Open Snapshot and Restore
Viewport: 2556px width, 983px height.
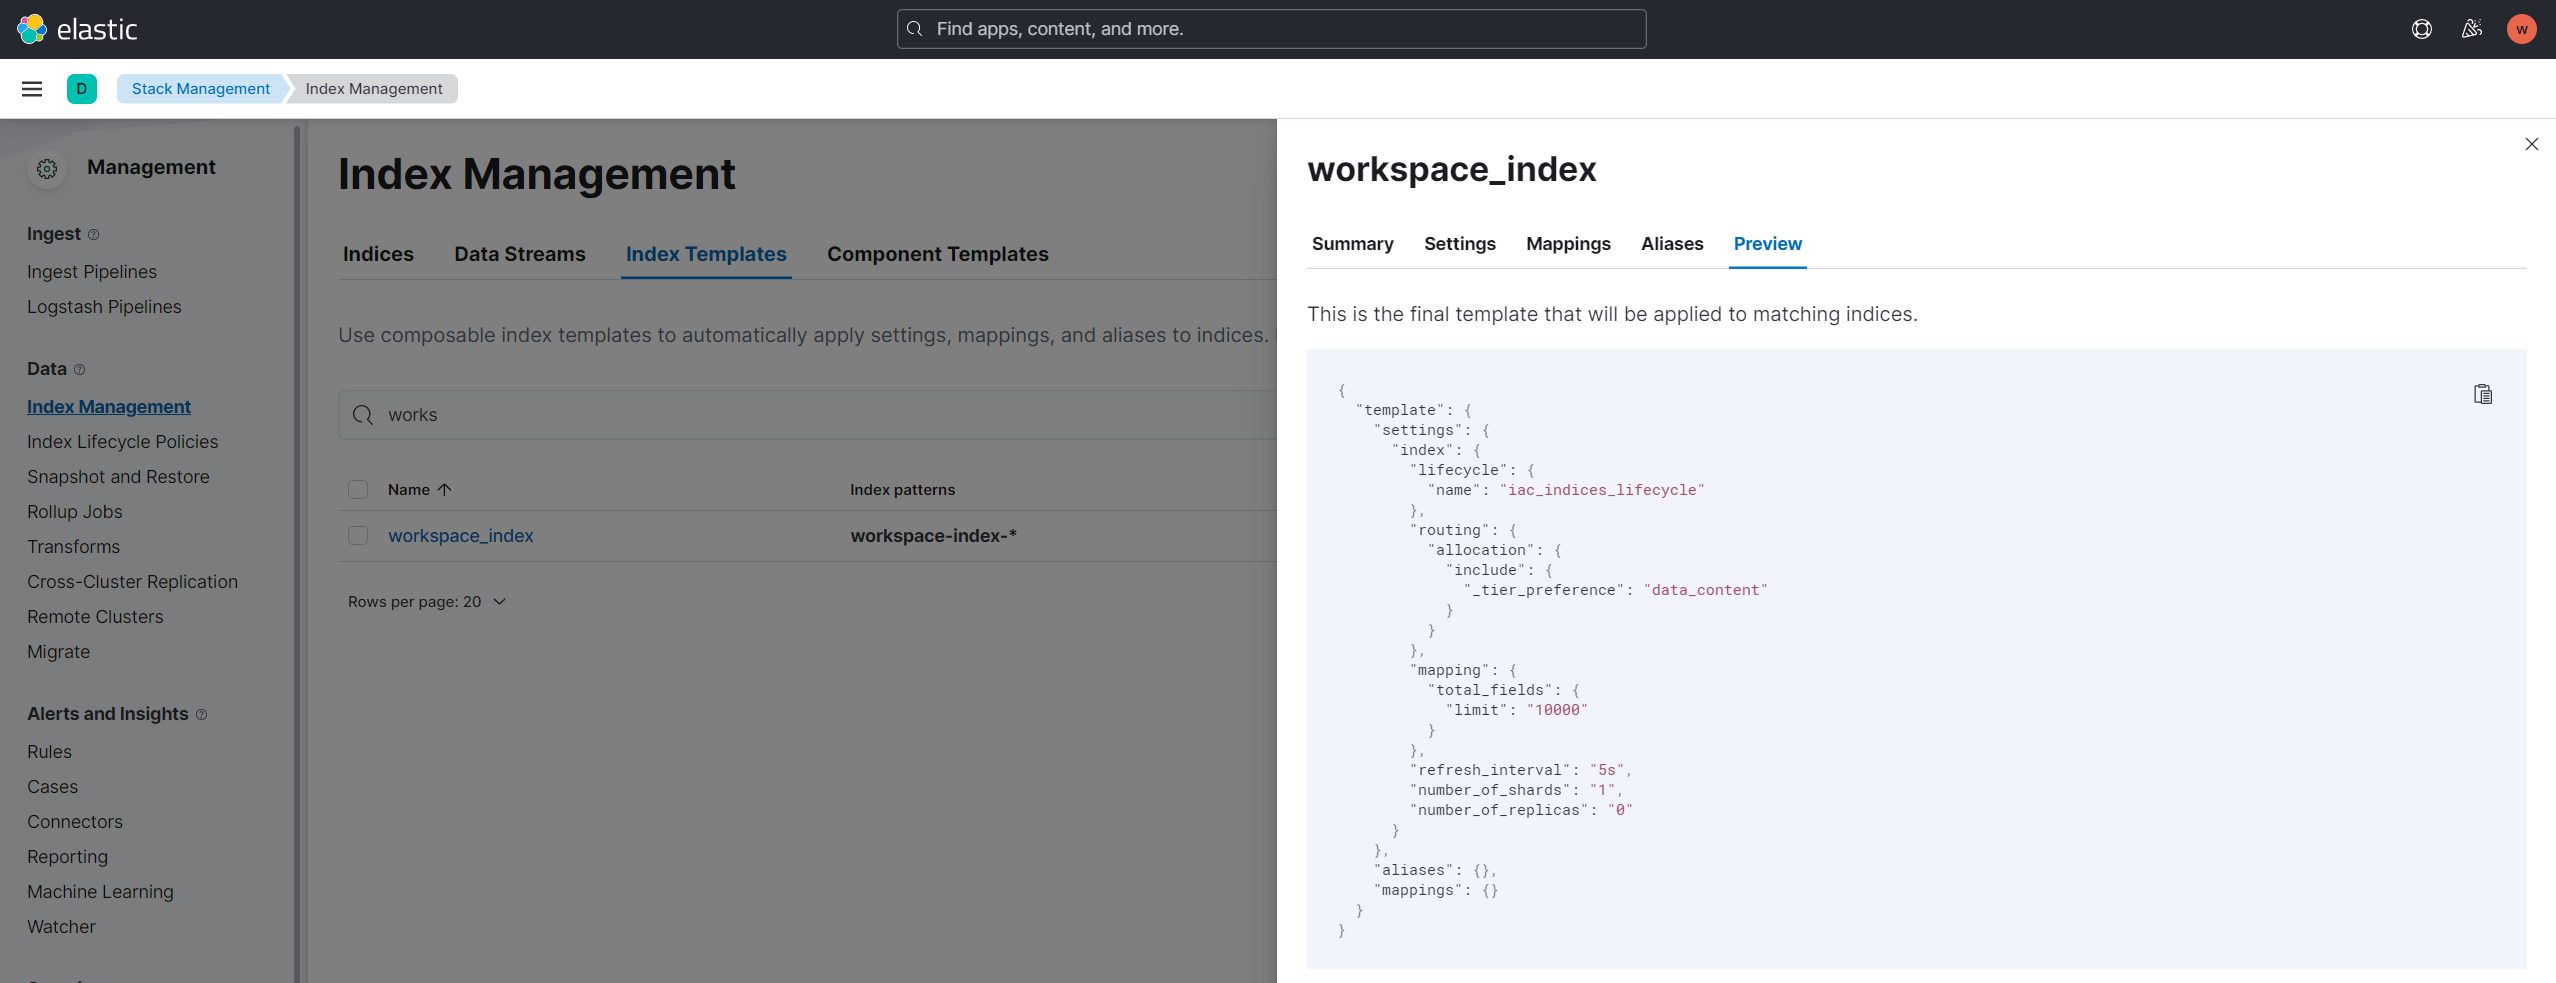(x=118, y=477)
